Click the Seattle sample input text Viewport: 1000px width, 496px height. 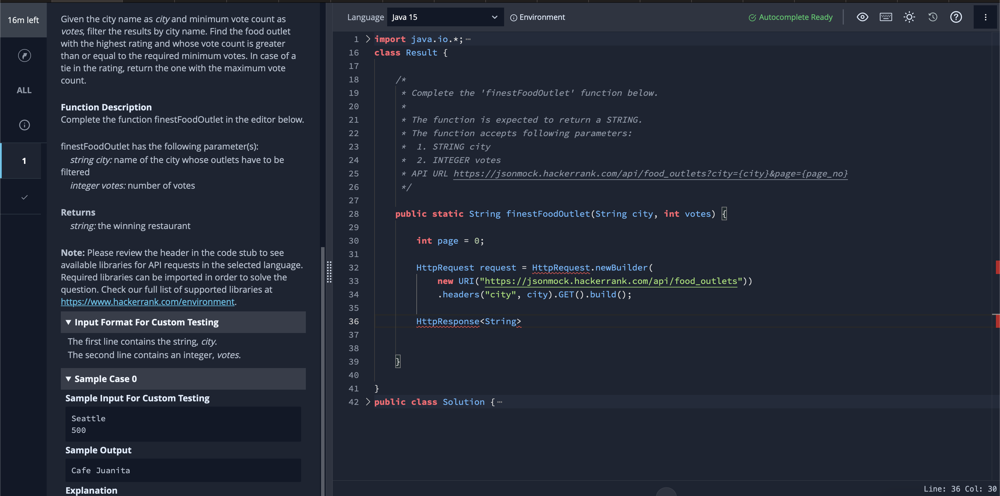(x=89, y=418)
